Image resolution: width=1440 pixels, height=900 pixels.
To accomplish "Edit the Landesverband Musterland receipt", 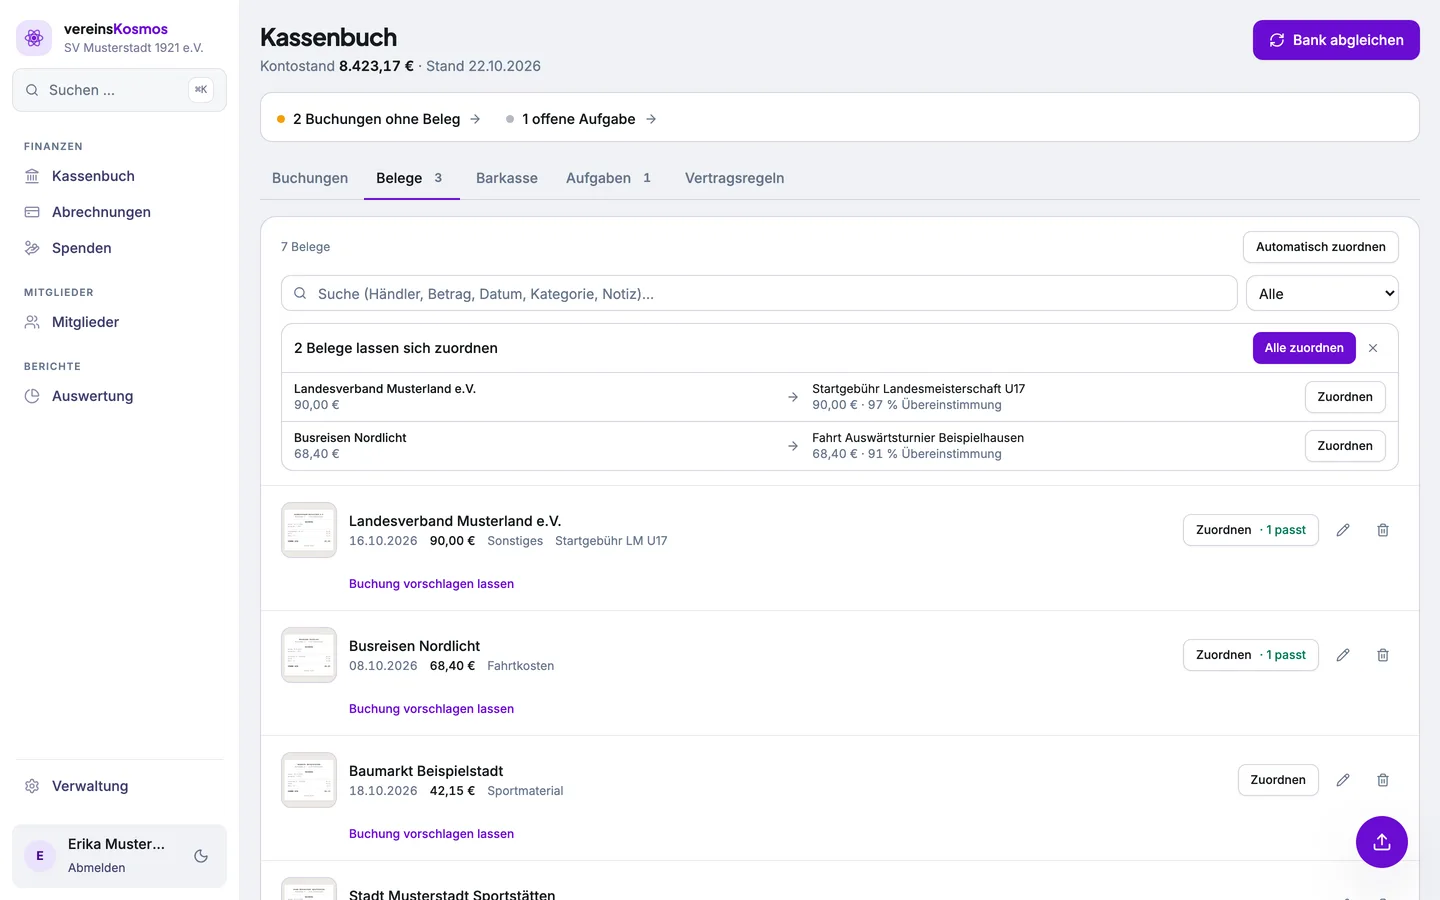I will (x=1343, y=530).
